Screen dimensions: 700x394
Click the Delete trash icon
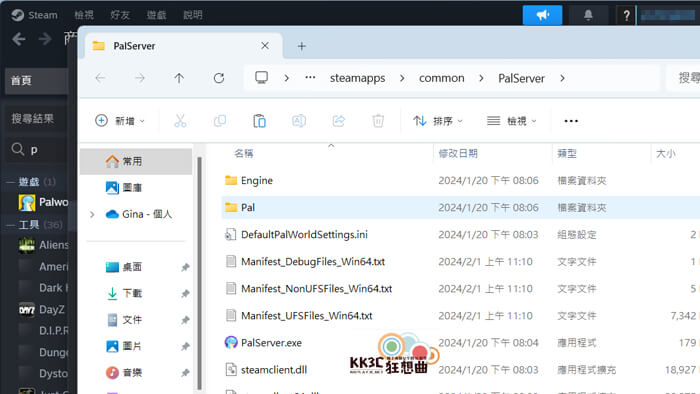tap(378, 121)
